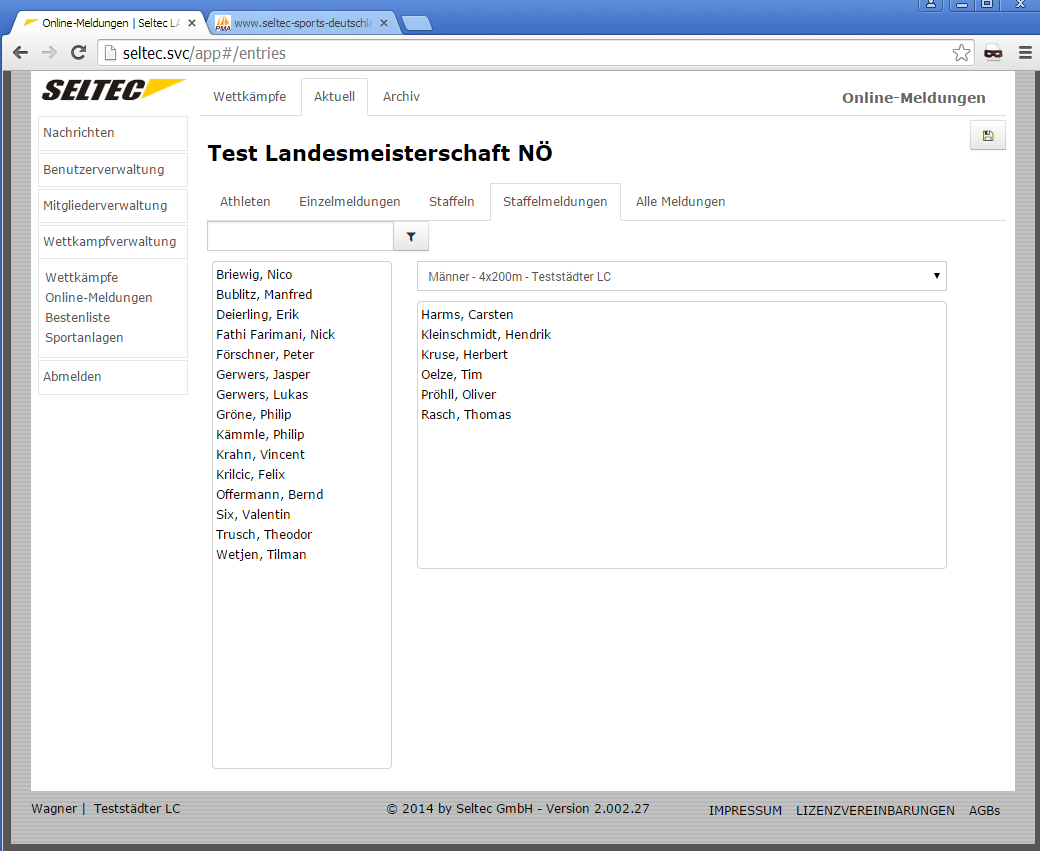Image resolution: width=1040 pixels, height=851 pixels.
Task: Switch to the Einzelmeldungen tab
Action: 349,202
